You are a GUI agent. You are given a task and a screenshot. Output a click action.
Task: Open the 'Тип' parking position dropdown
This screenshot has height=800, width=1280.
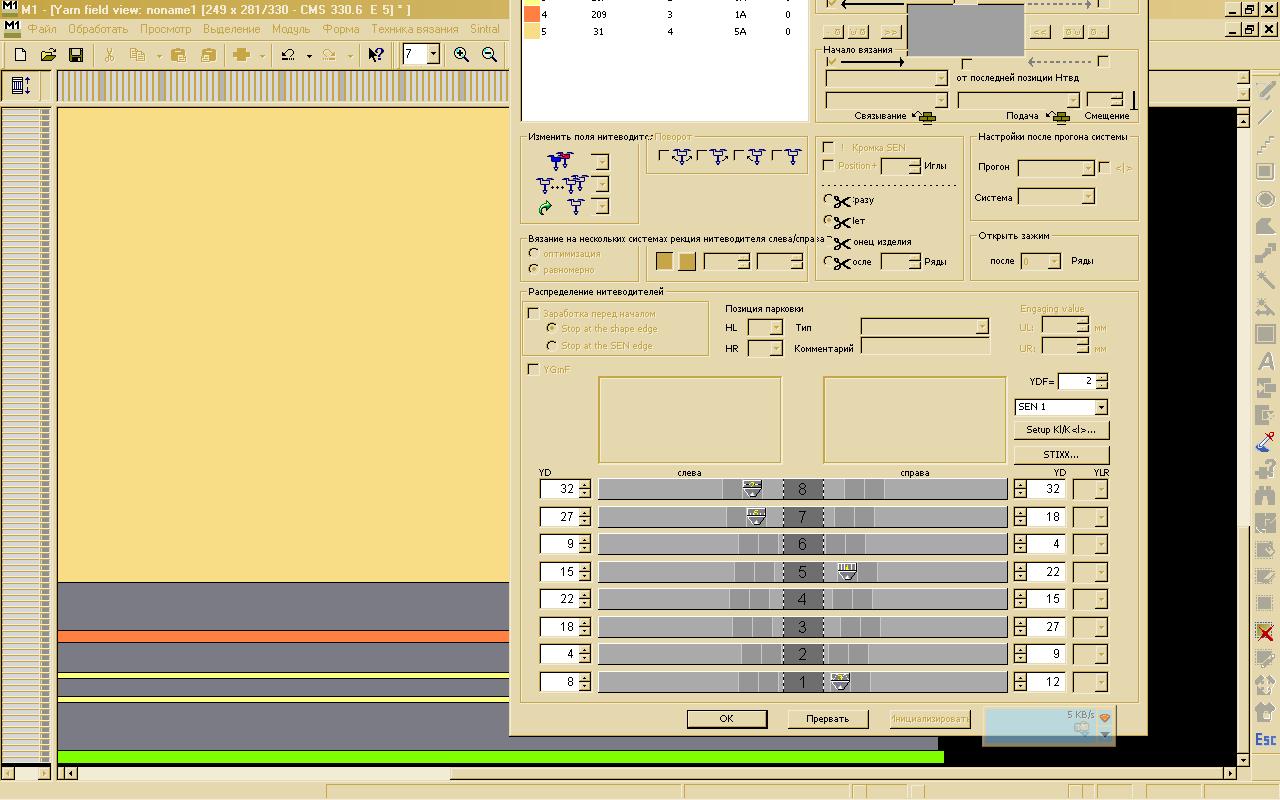pyautogui.click(x=982, y=327)
